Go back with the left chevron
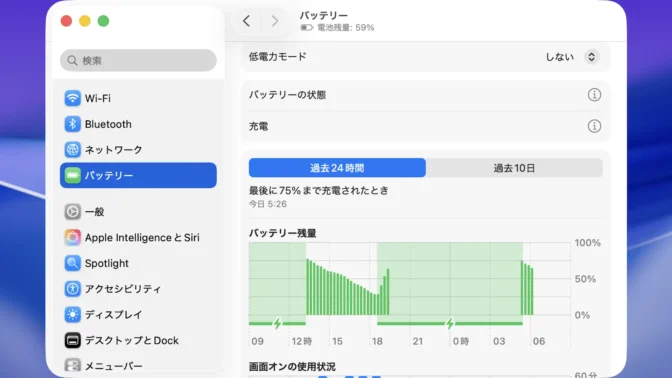This screenshot has width=672, height=378. [246, 21]
